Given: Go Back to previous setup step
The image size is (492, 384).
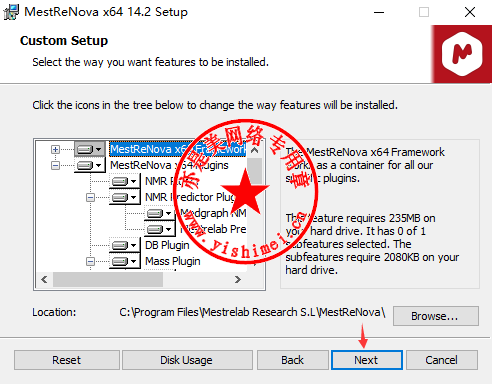Looking at the screenshot, I should (x=293, y=360).
